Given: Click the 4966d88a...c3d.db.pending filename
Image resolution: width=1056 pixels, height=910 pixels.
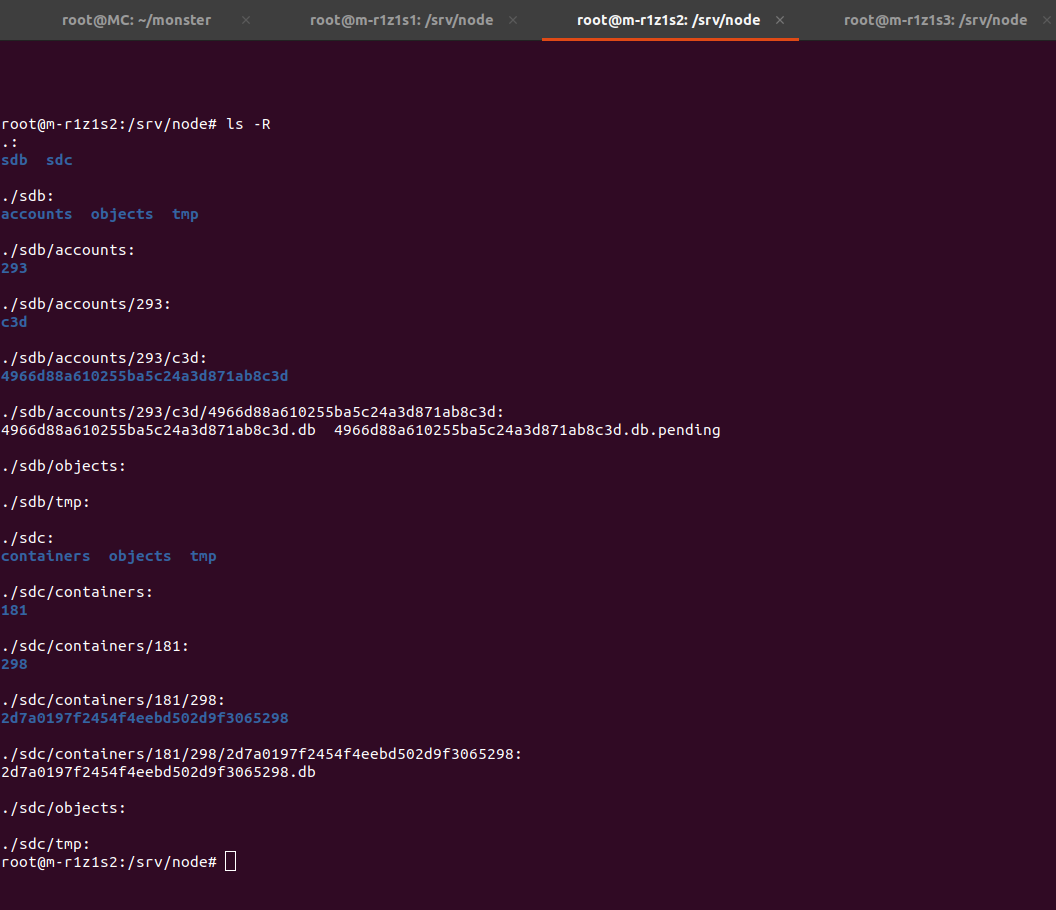Looking at the screenshot, I should click(x=527, y=430).
